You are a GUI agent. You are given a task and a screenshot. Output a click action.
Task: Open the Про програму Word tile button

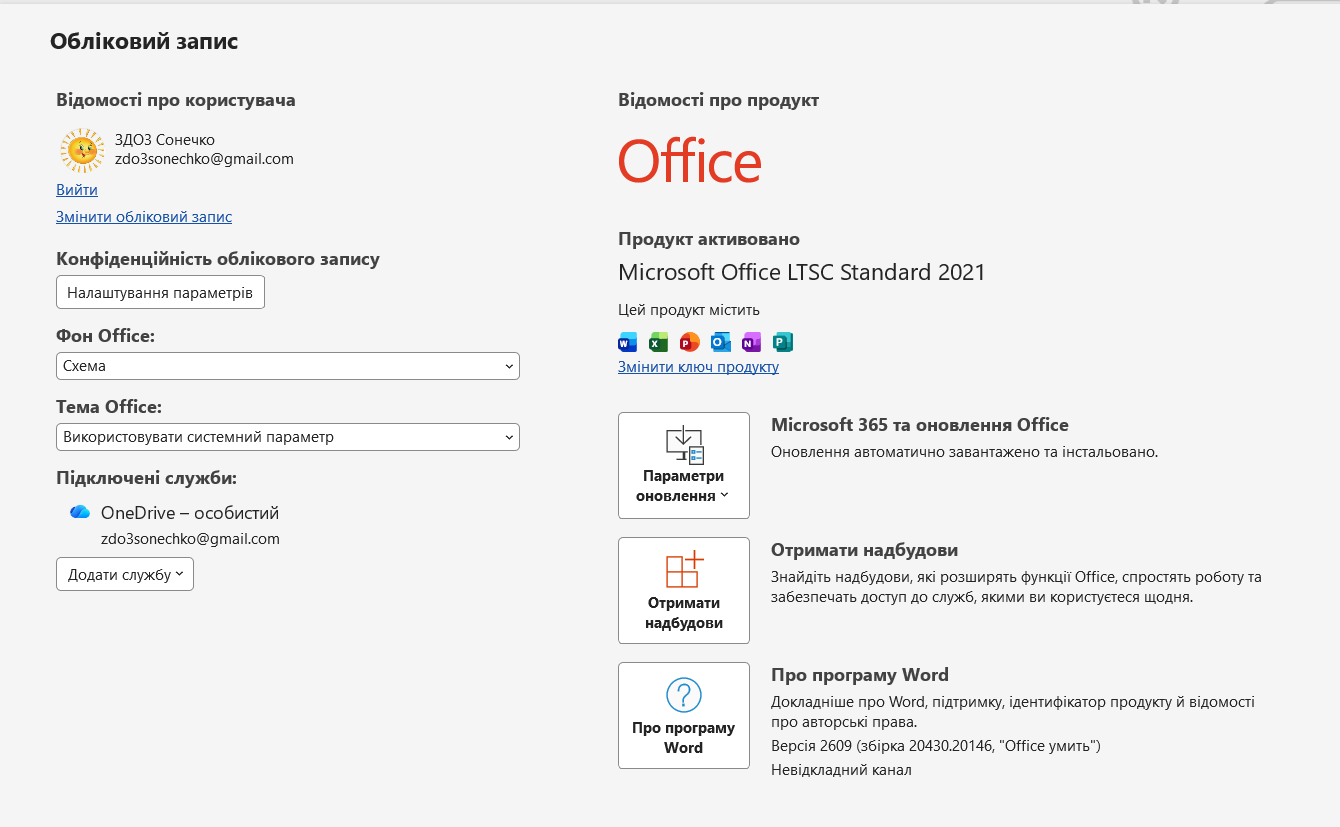684,715
